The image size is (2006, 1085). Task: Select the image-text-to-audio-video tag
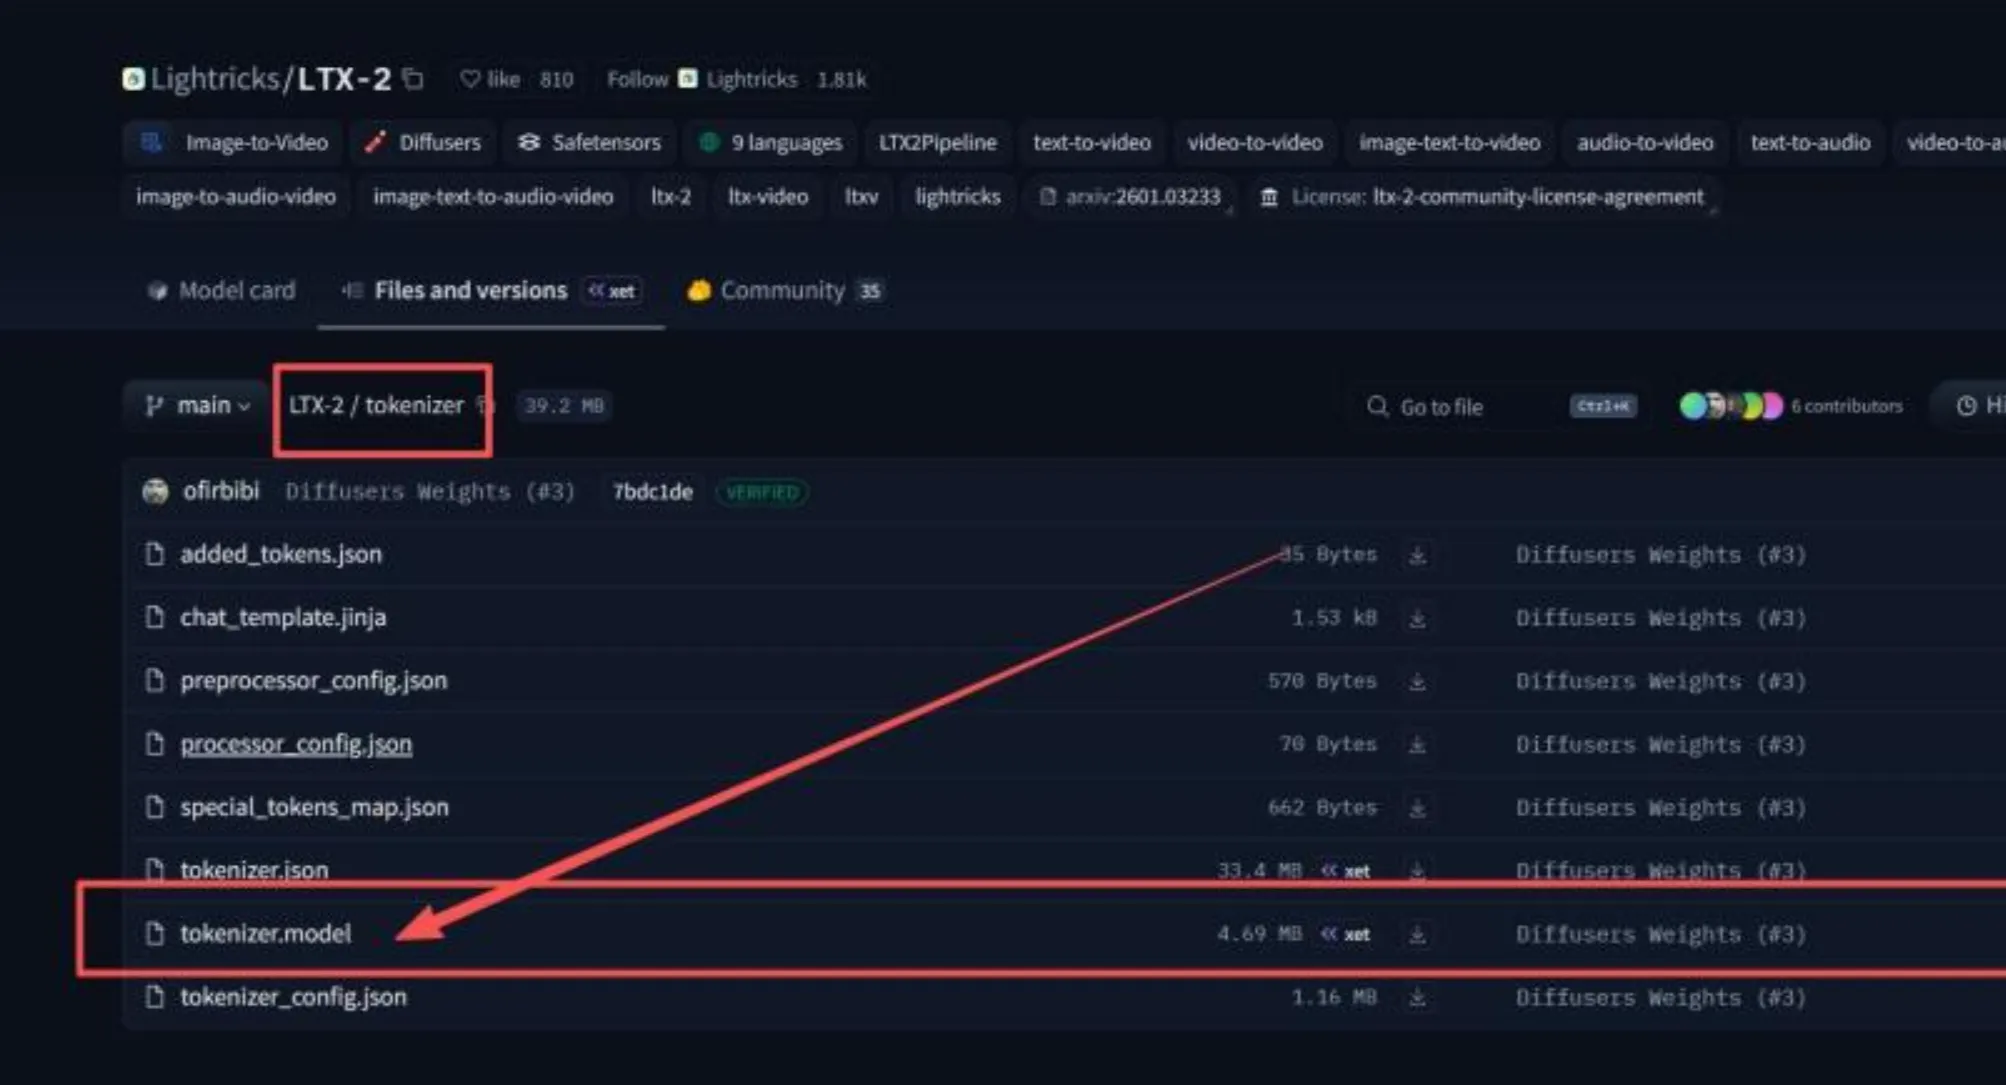[x=493, y=197]
